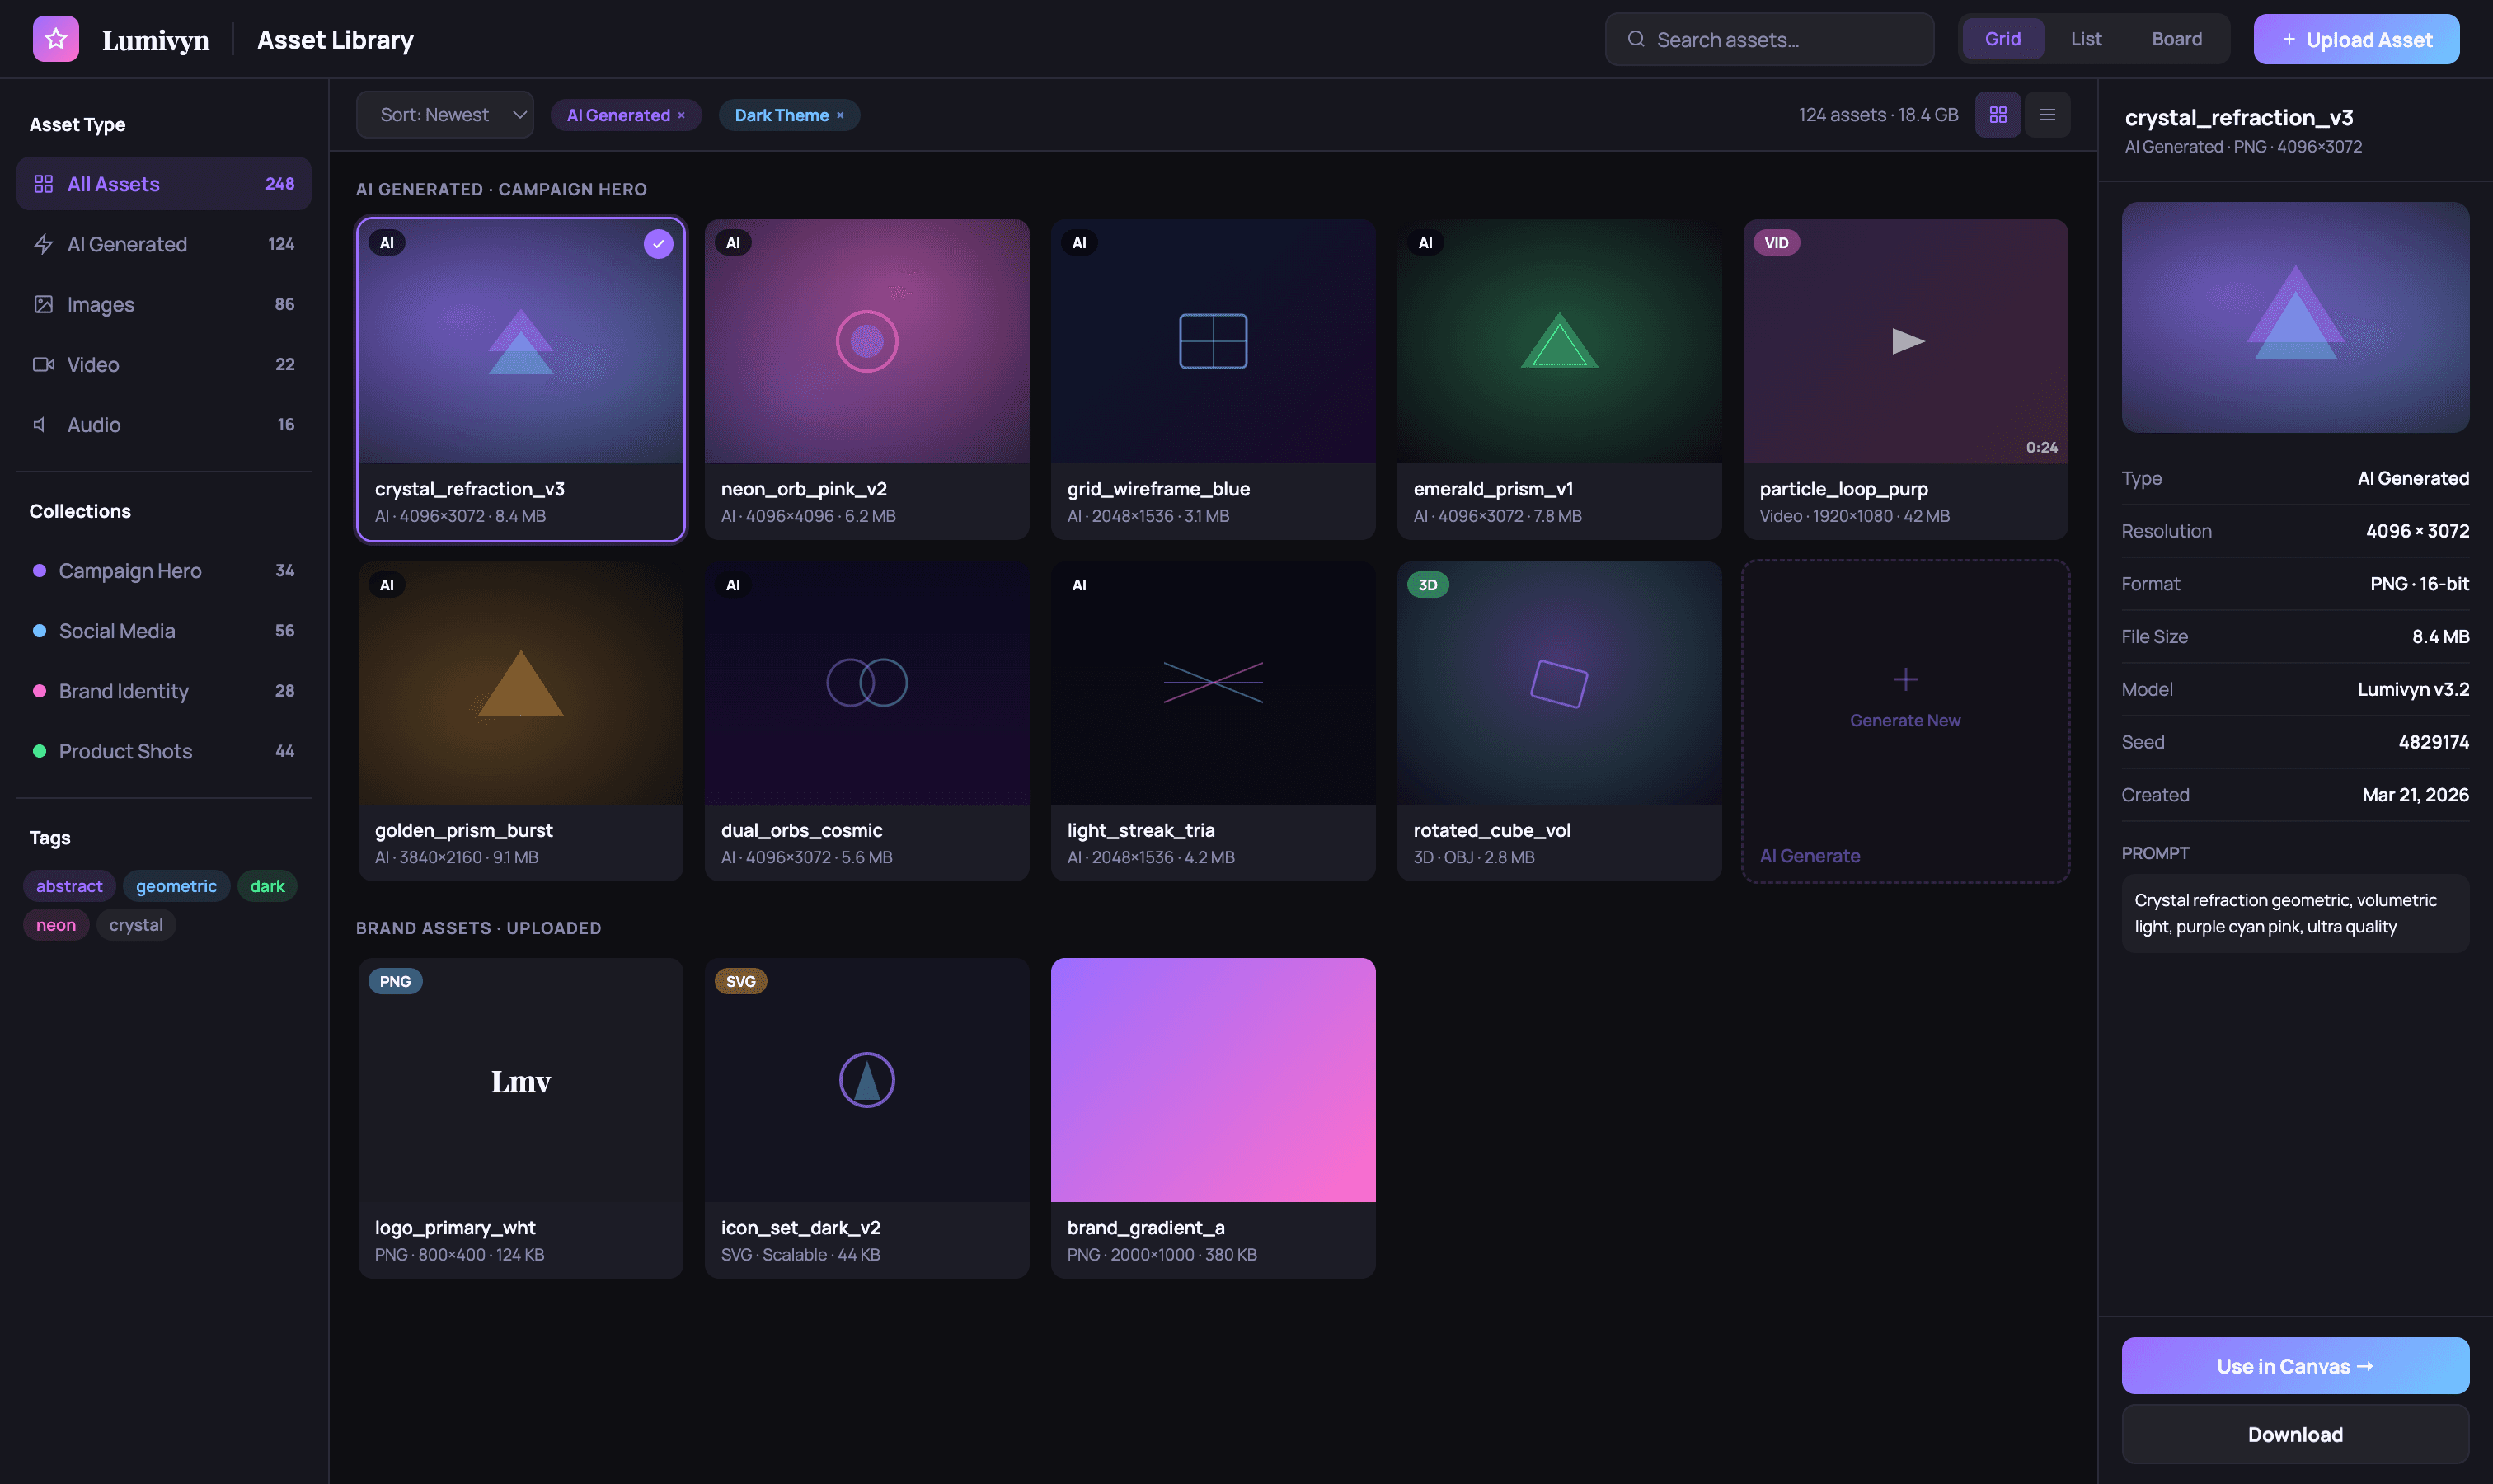Click the AI Generate placeholder tile
This screenshot has height=1484, width=2493.
click(x=1904, y=720)
